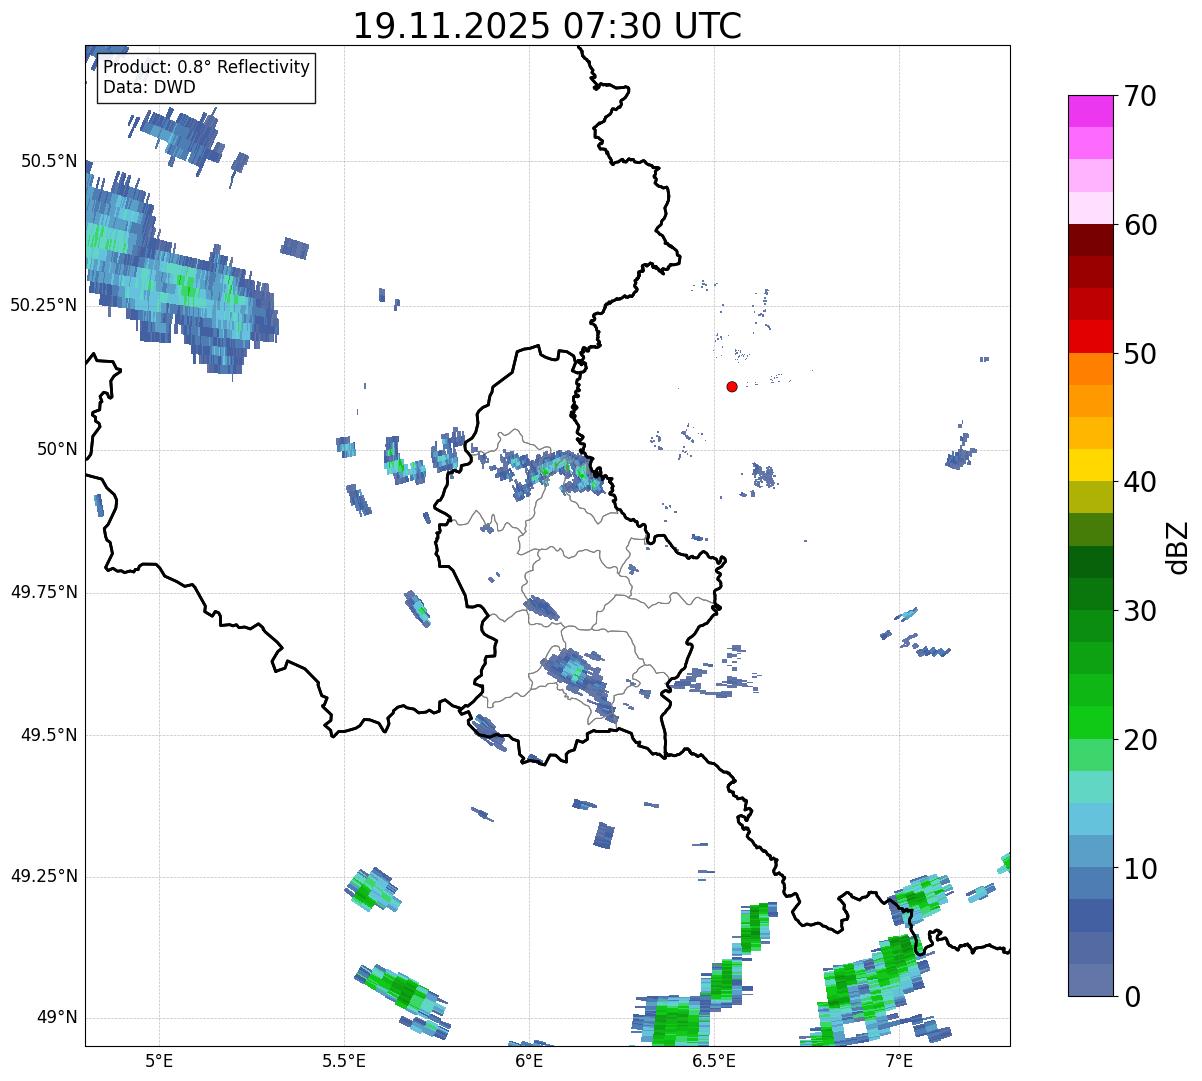This screenshot has width=1202, height=1081.
Task: Pick the orange colorbar segment below 50
Action: 1090,369
